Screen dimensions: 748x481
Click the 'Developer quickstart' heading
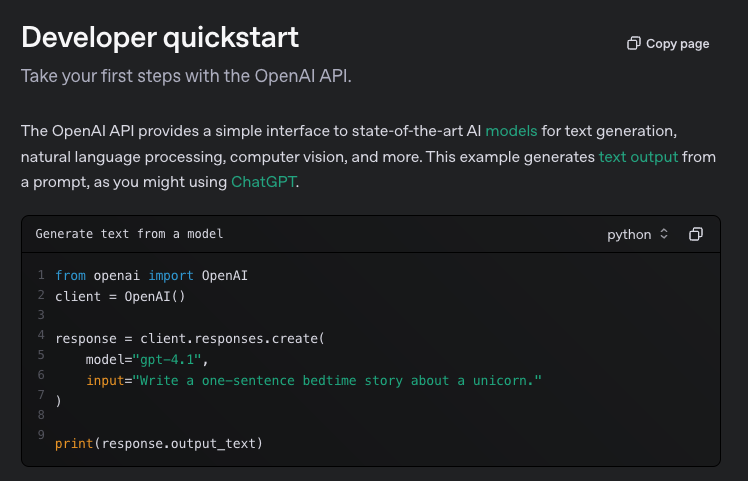[x=160, y=37]
